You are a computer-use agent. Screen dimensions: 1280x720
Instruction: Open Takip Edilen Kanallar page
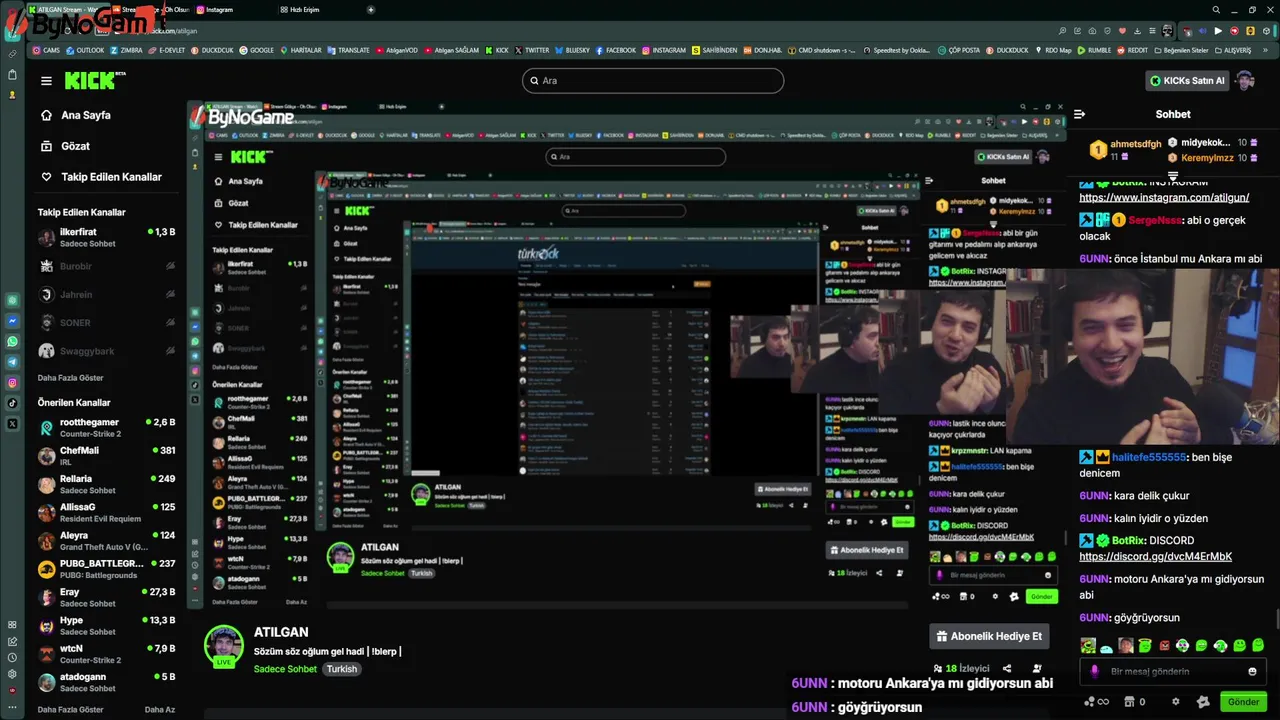pyautogui.click(x=100, y=177)
